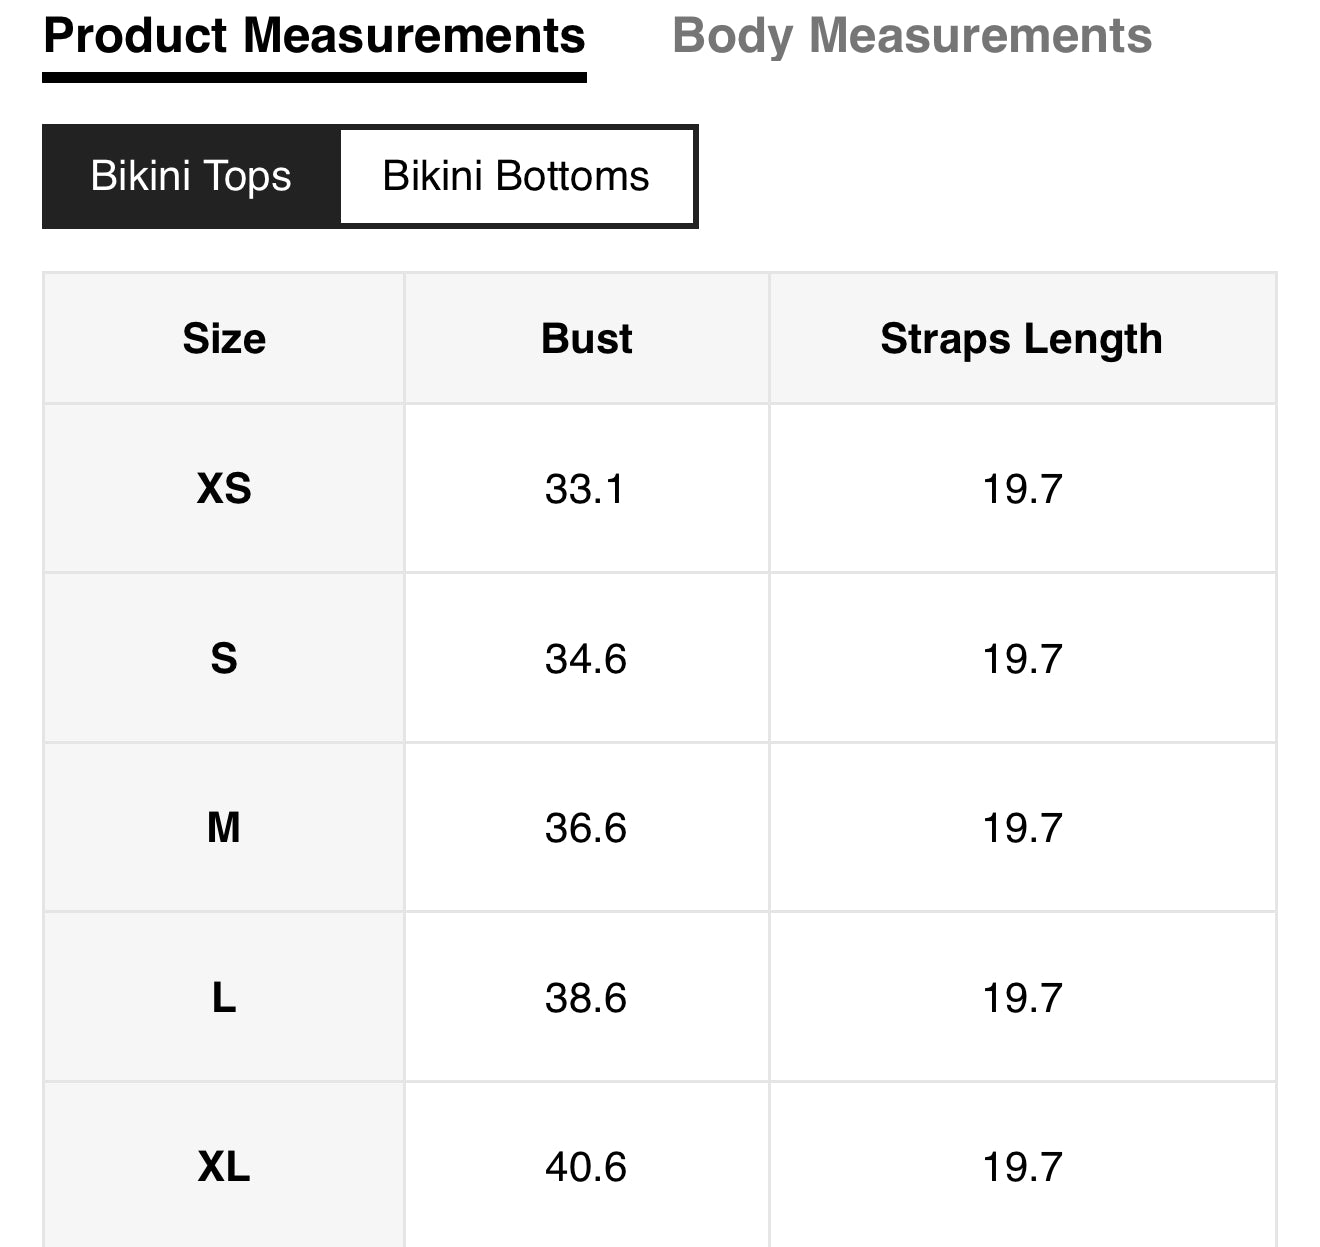
Task: Select the XS size row label
Action: coord(224,489)
